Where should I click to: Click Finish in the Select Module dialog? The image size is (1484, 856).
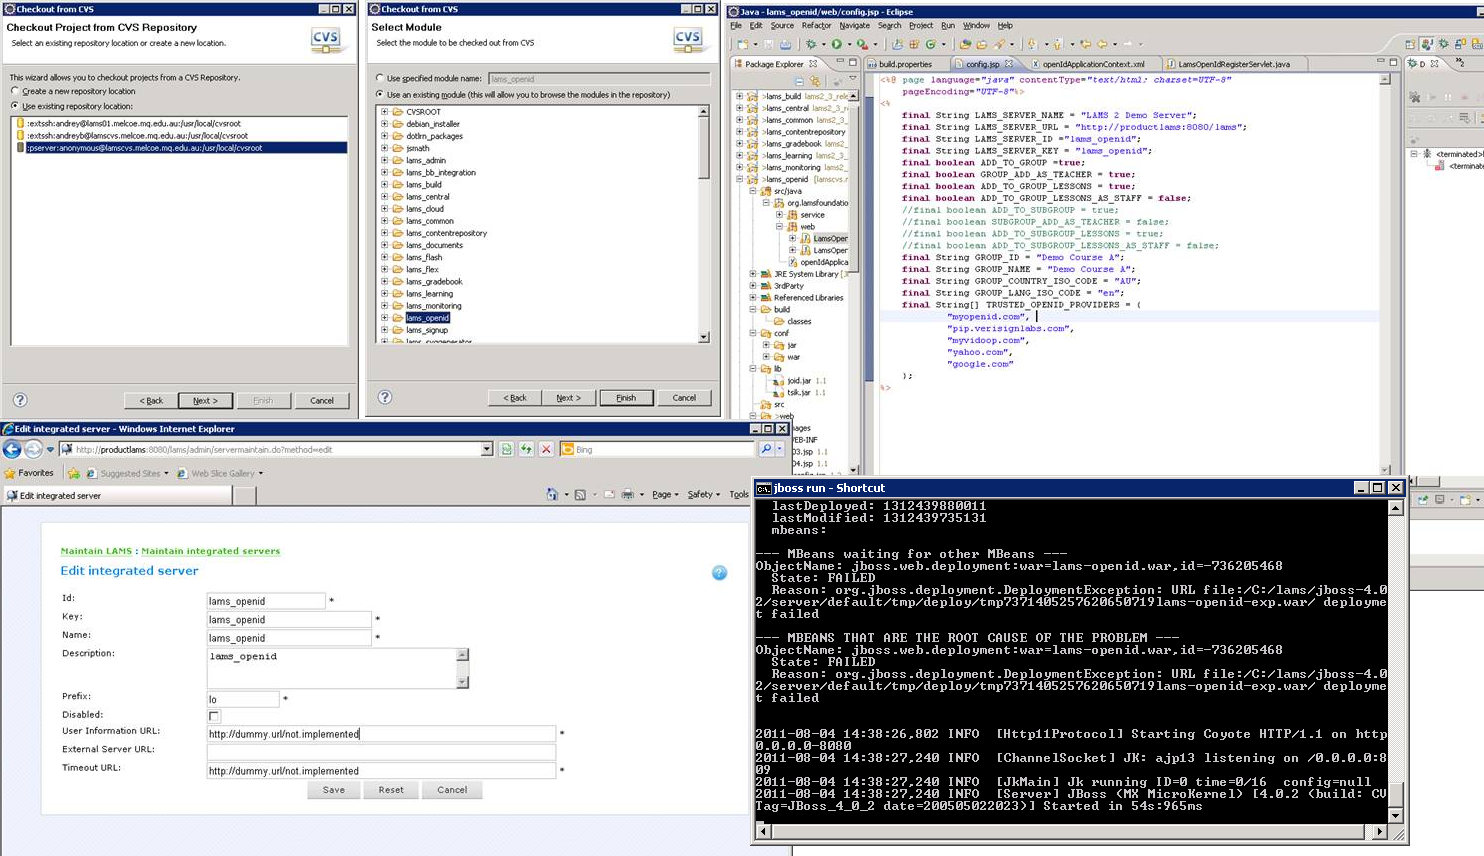pos(626,398)
